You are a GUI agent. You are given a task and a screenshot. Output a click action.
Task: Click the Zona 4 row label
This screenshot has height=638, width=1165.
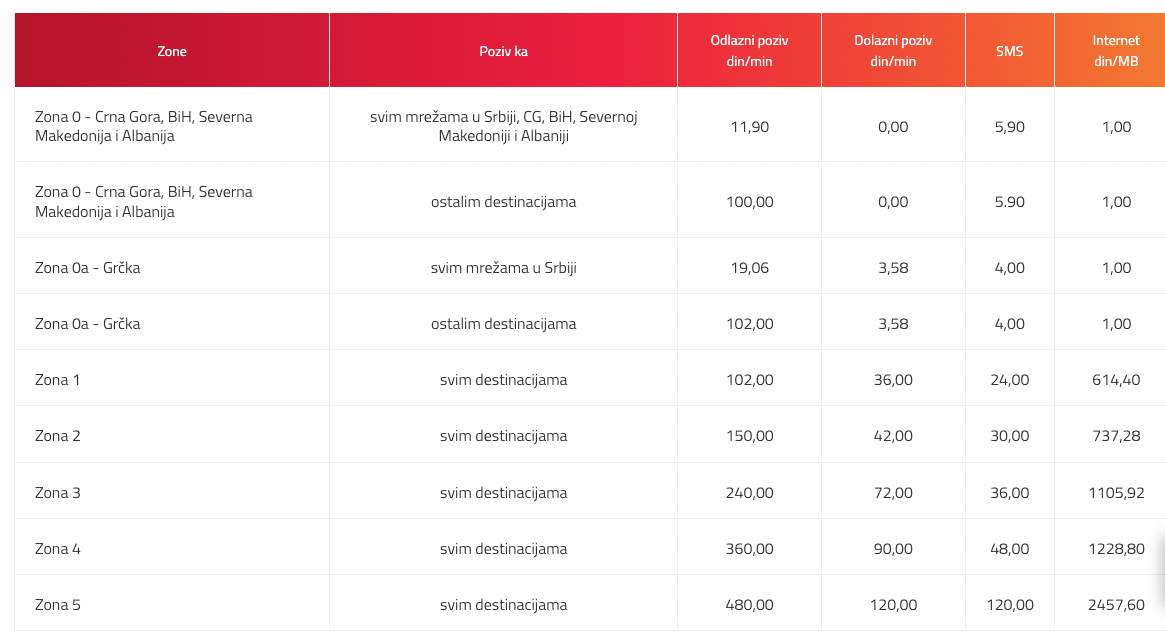coord(58,549)
